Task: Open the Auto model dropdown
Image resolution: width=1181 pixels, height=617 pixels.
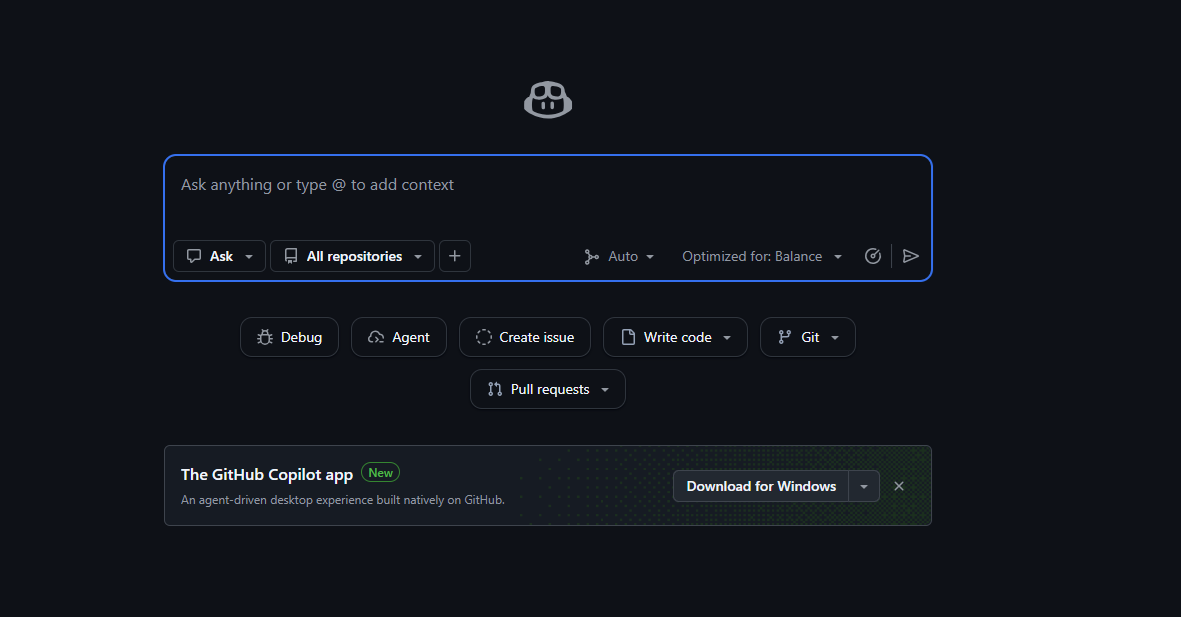Action: click(x=619, y=256)
